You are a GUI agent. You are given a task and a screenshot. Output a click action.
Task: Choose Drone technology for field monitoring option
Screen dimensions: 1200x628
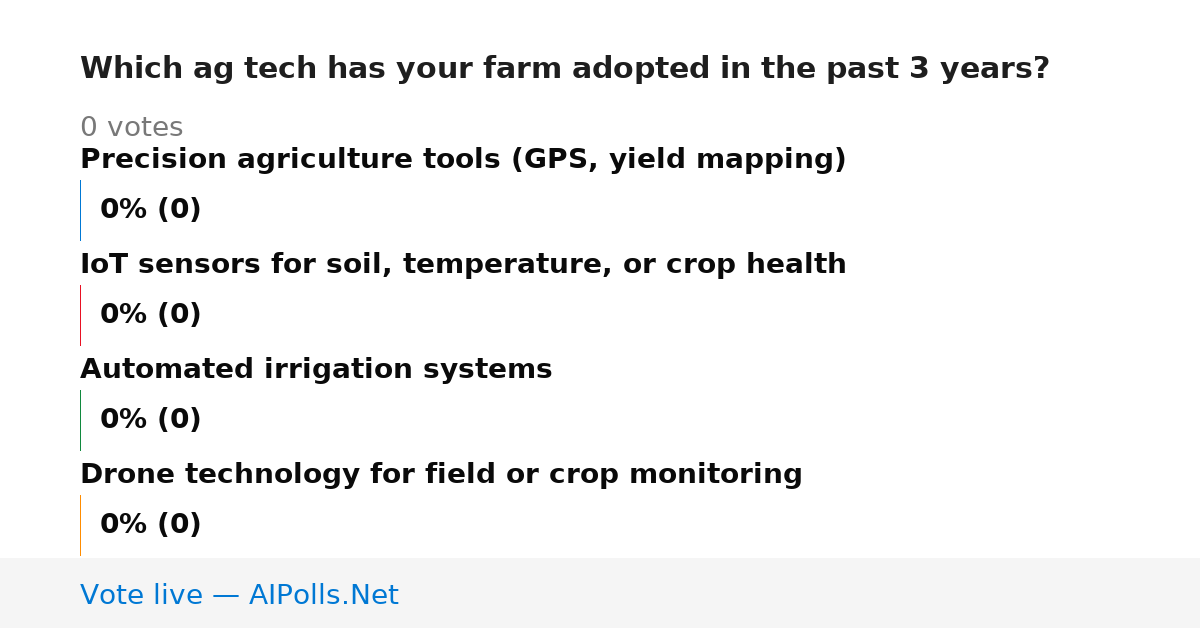[441, 475]
